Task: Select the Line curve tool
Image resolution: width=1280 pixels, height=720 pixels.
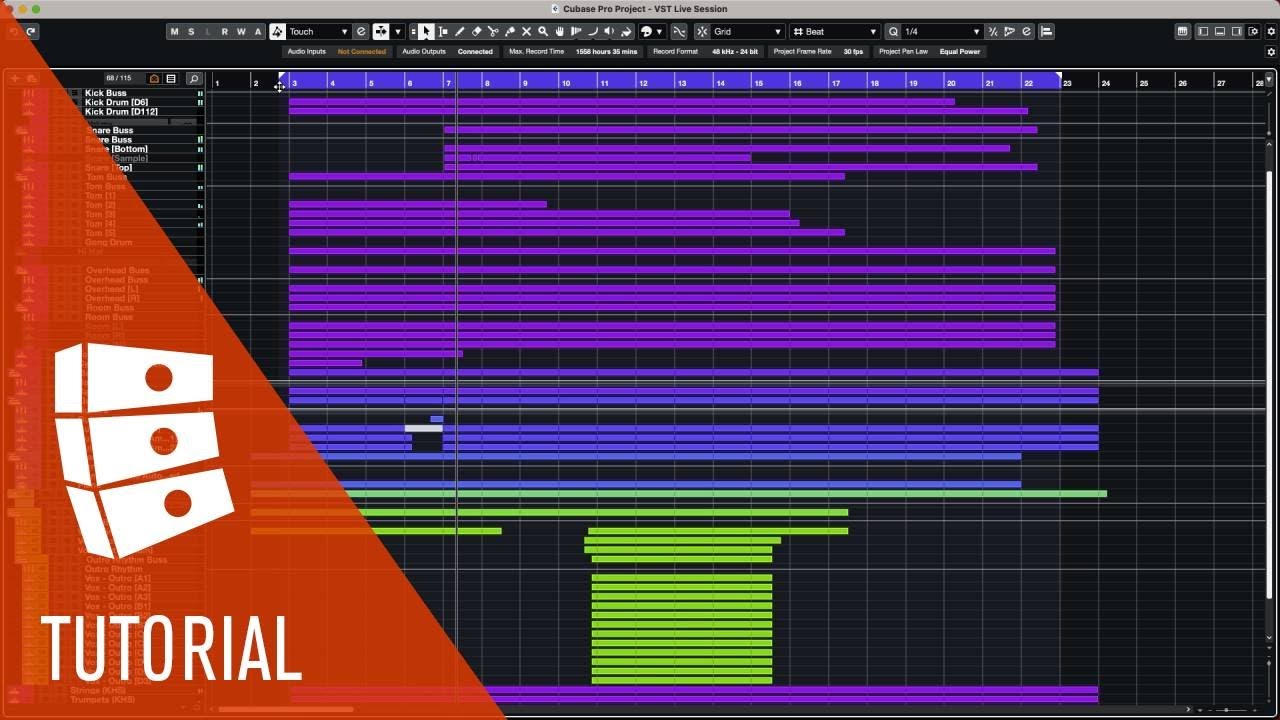Action: (593, 32)
